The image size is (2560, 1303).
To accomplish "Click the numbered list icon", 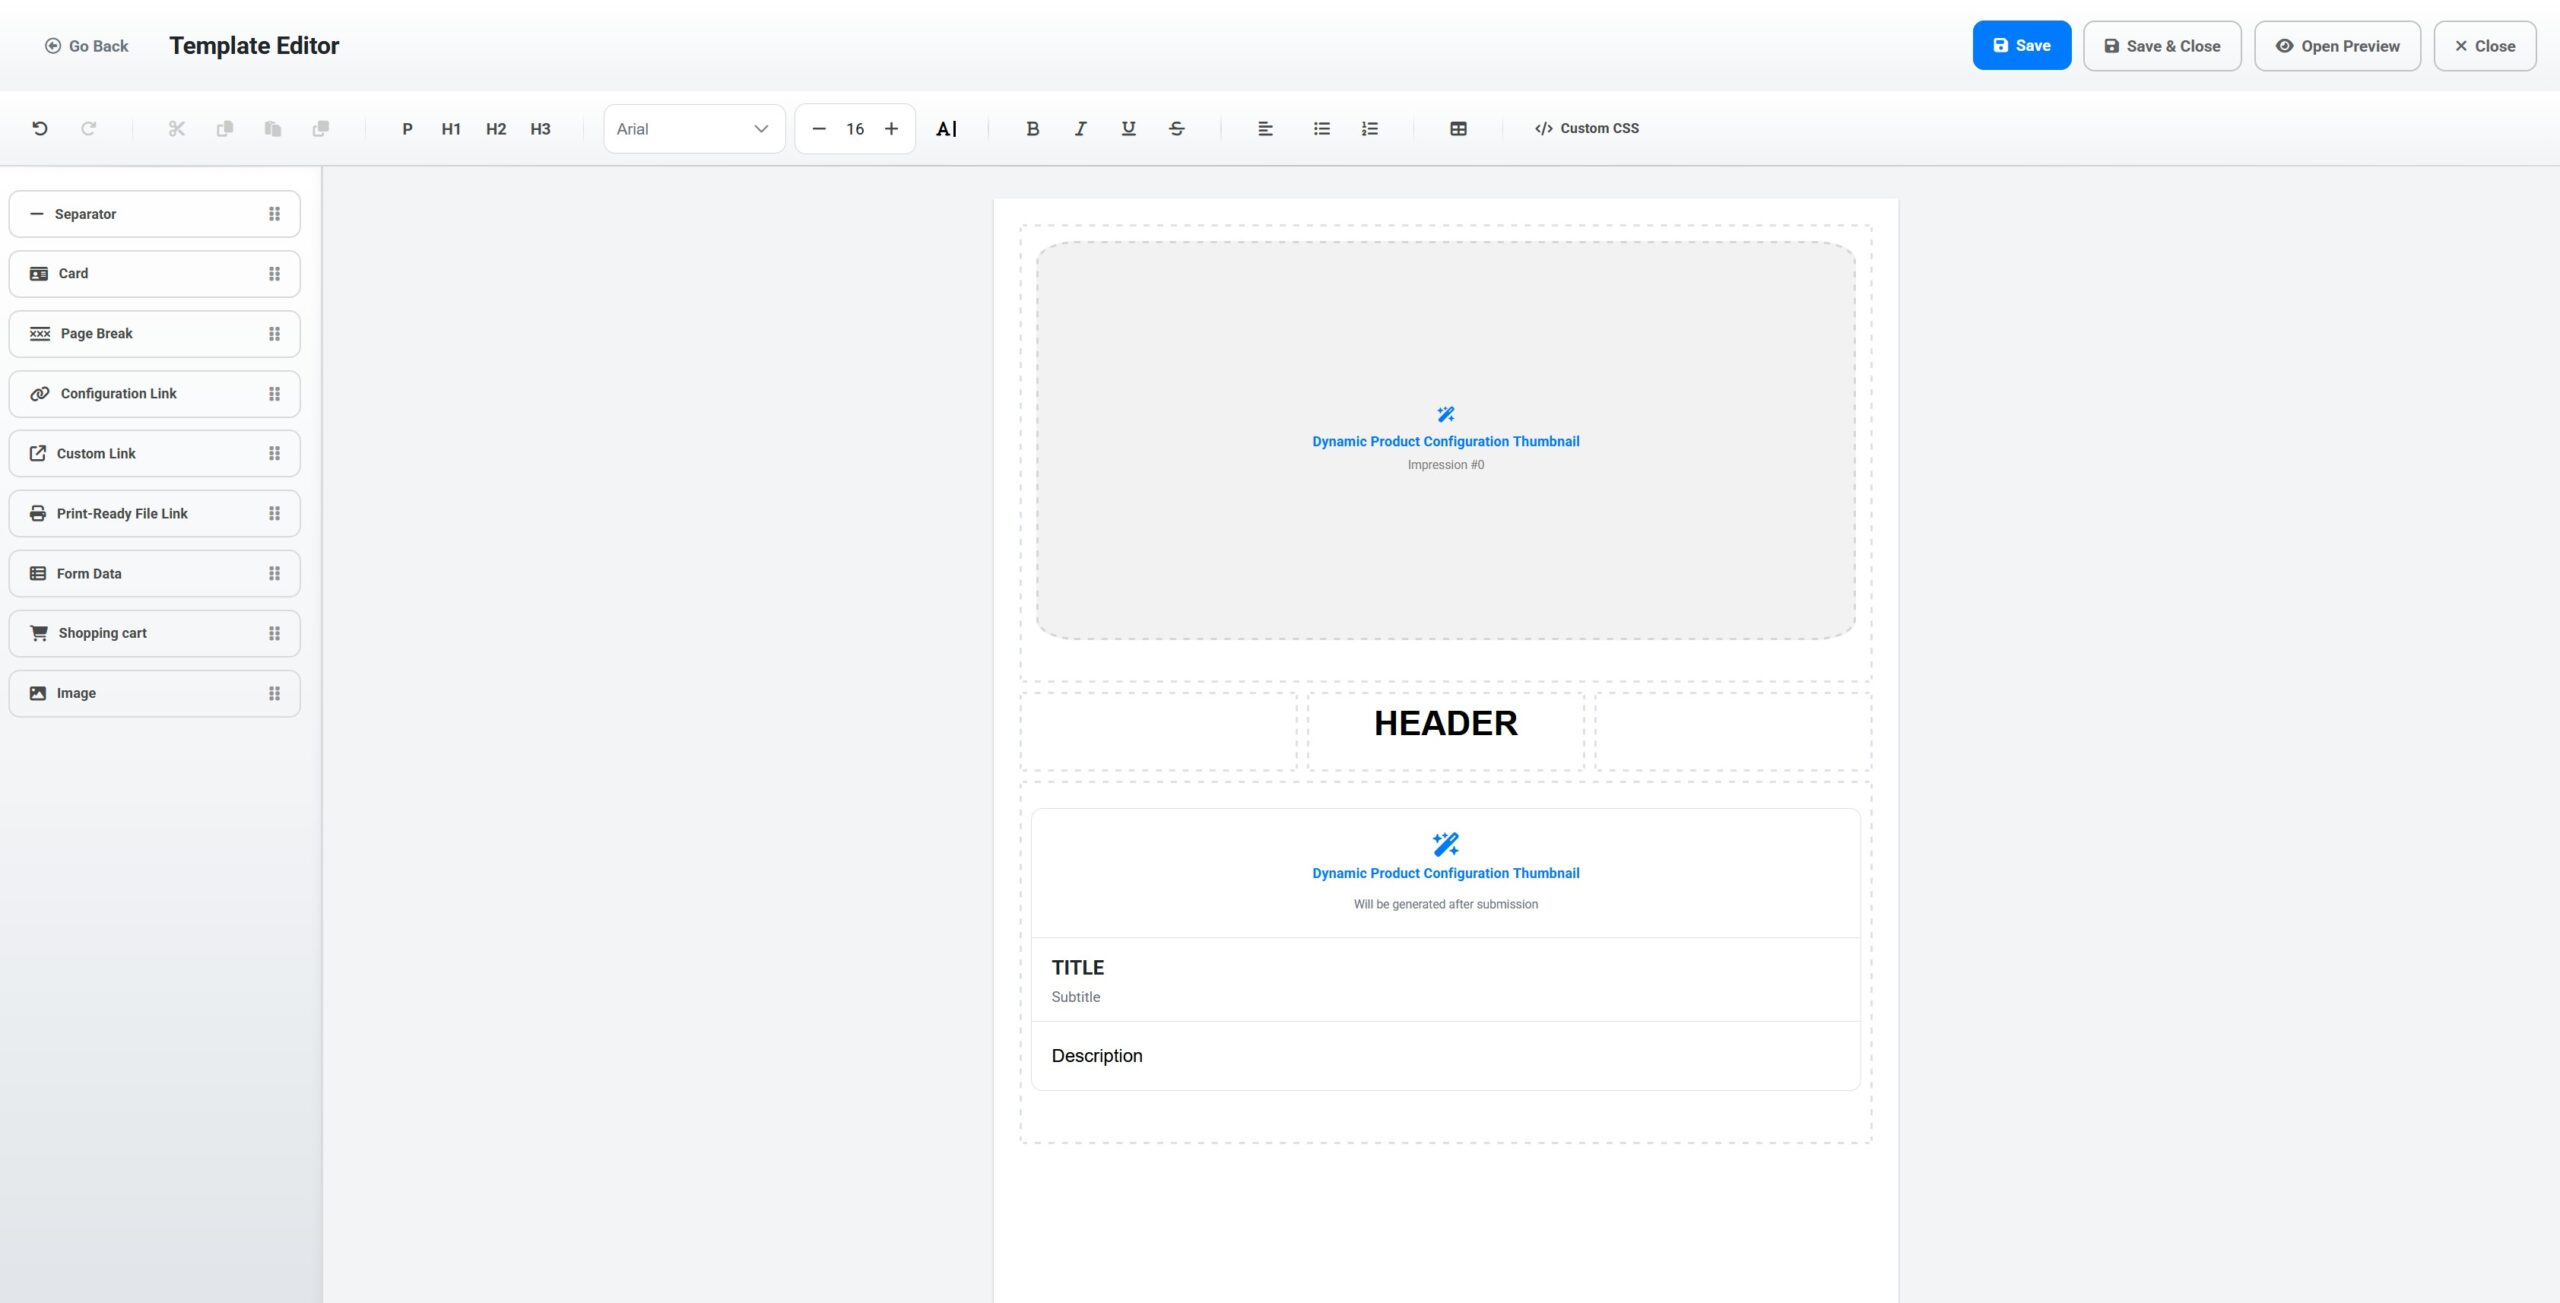I will (x=1370, y=128).
